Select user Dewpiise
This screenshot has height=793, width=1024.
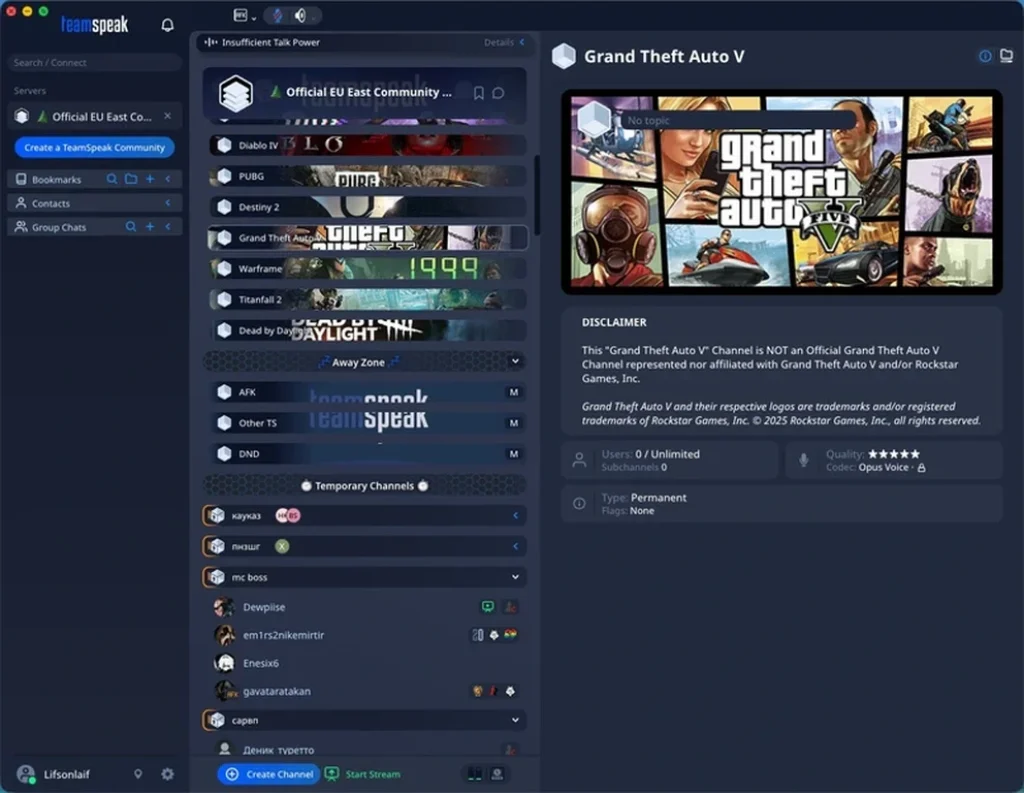368,607
